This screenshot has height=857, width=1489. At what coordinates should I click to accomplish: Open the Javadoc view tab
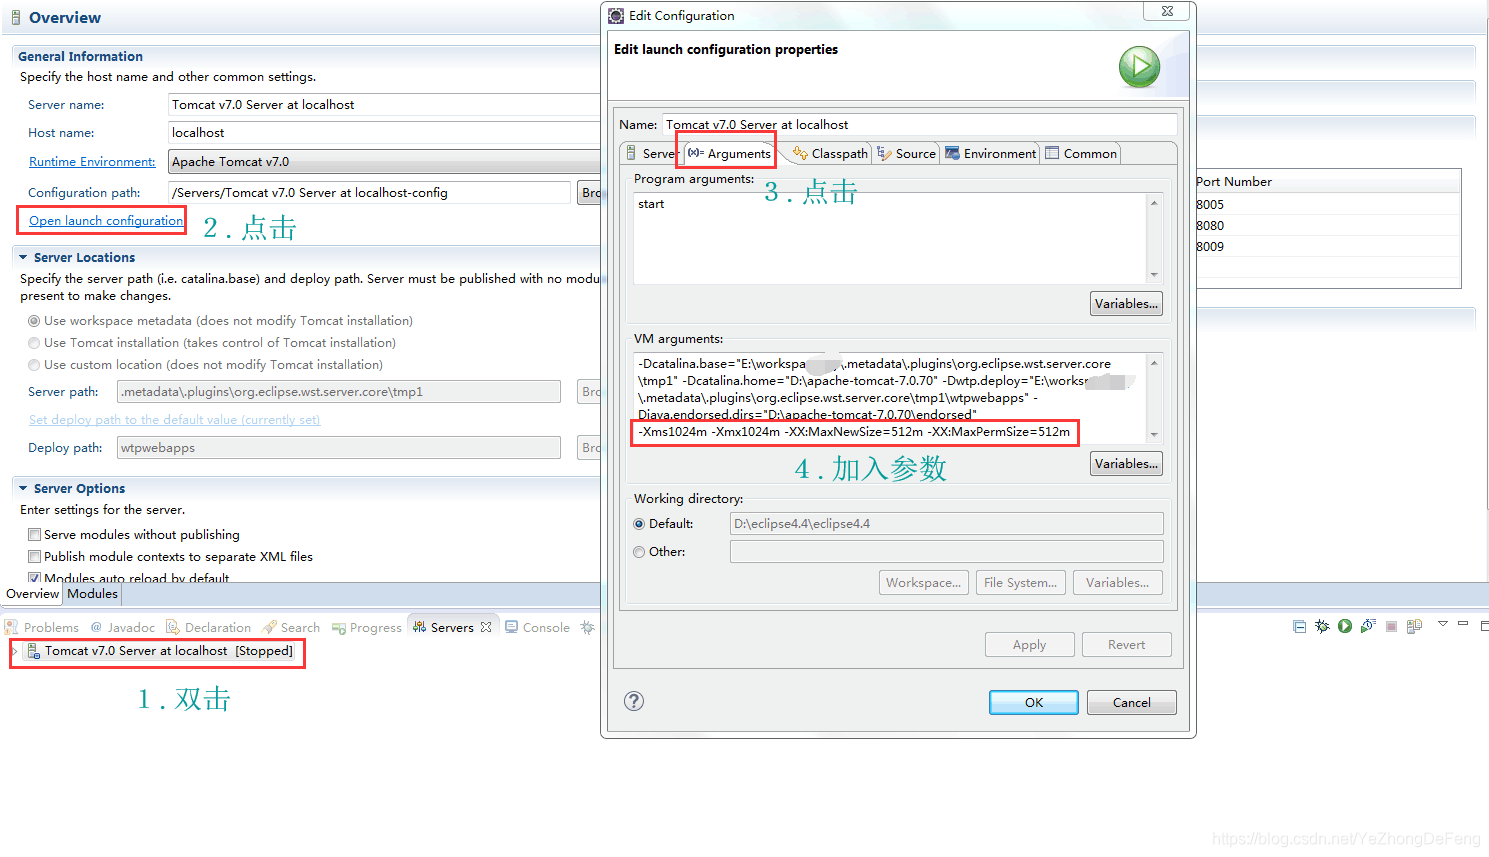[123, 627]
